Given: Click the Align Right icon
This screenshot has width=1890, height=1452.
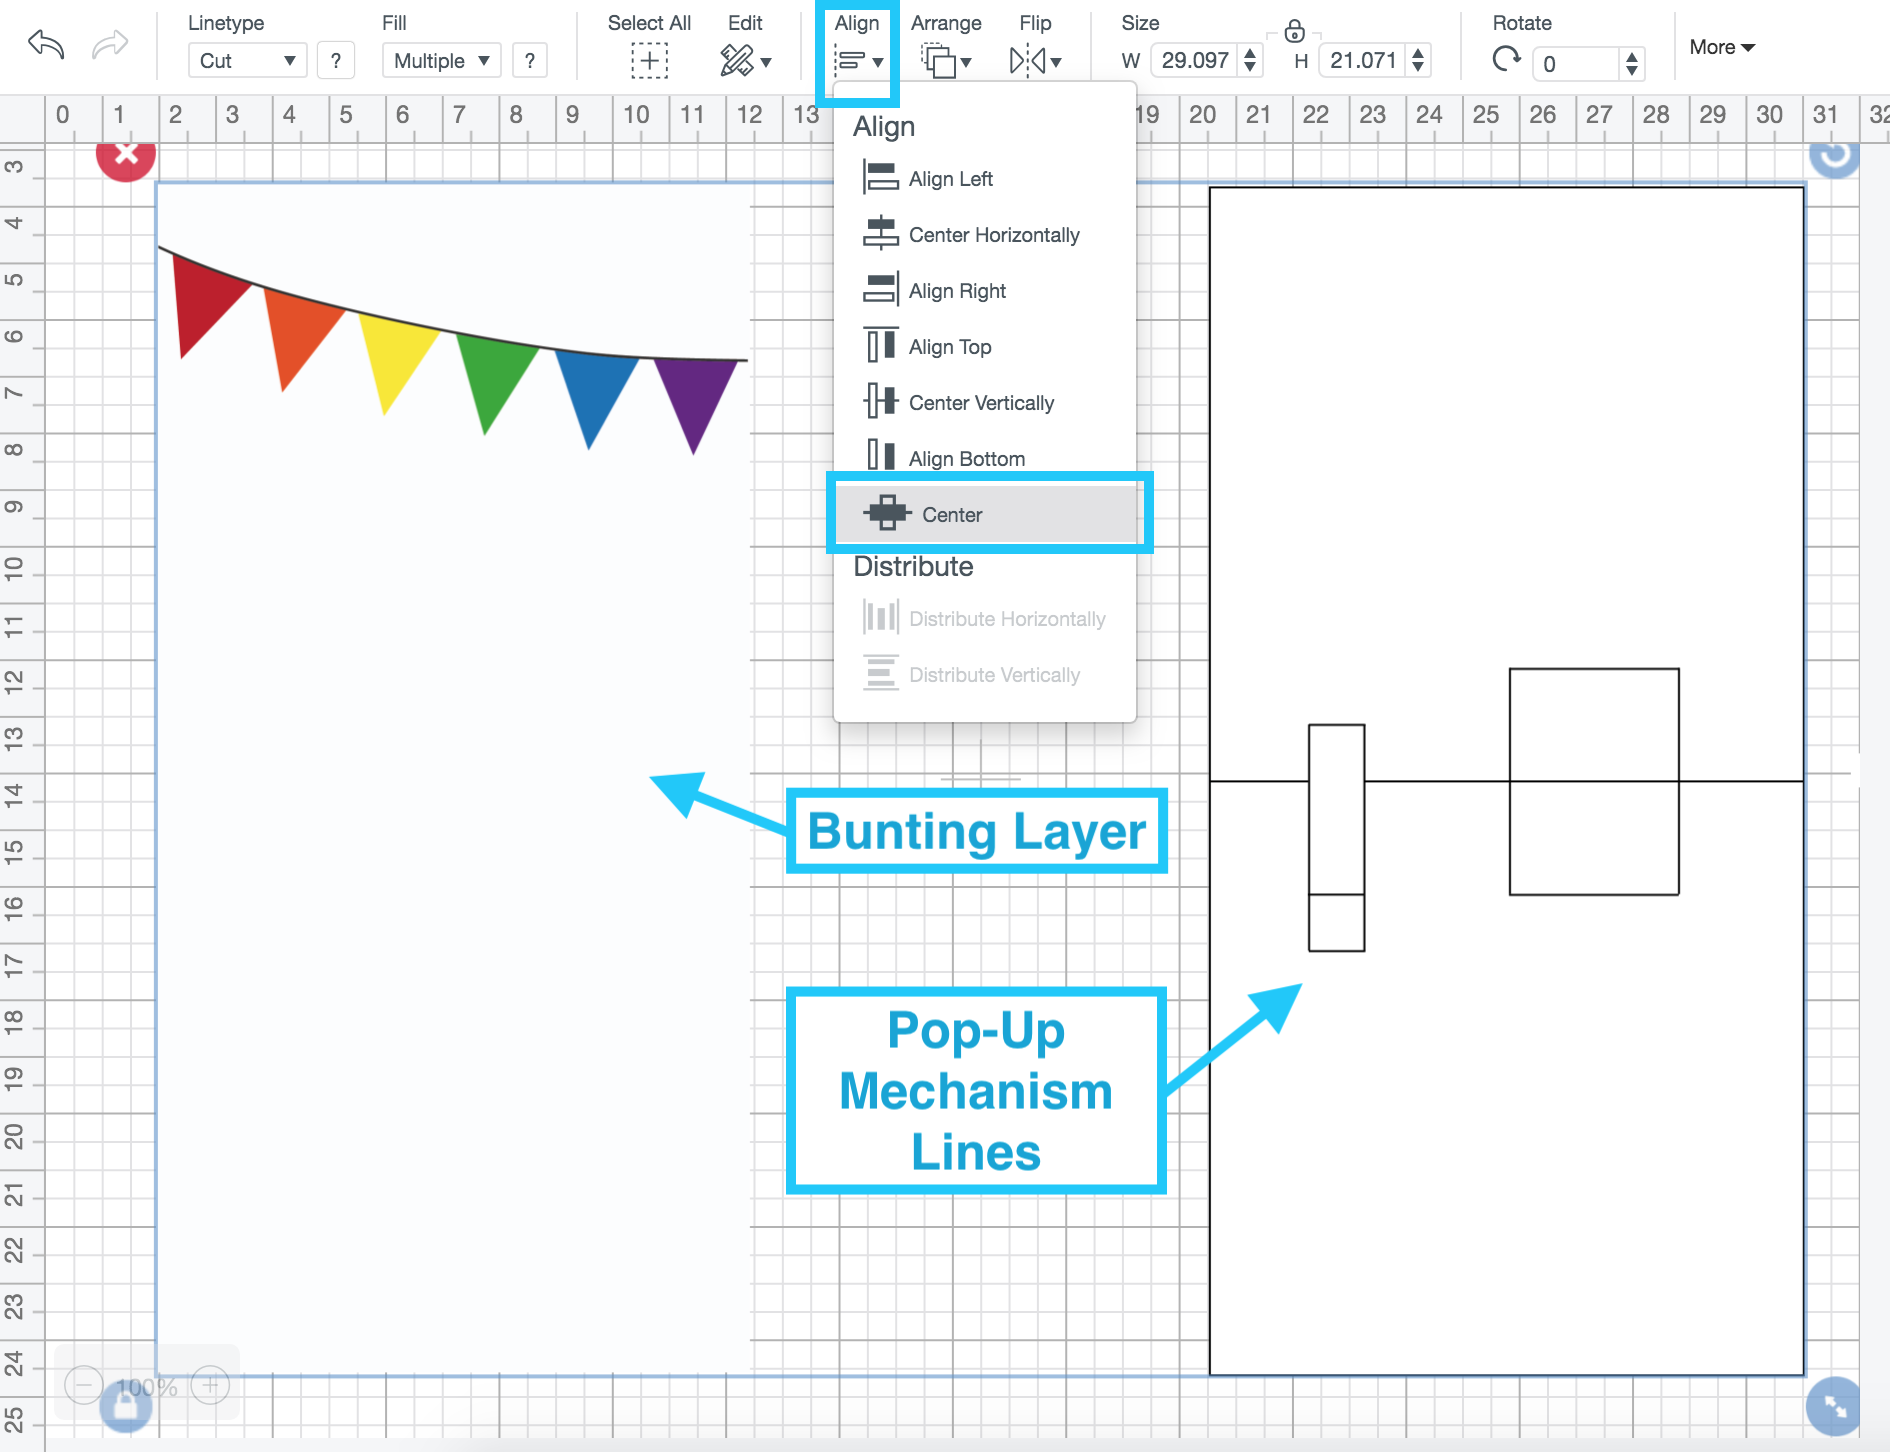Looking at the screenshot, I should 880,290.
